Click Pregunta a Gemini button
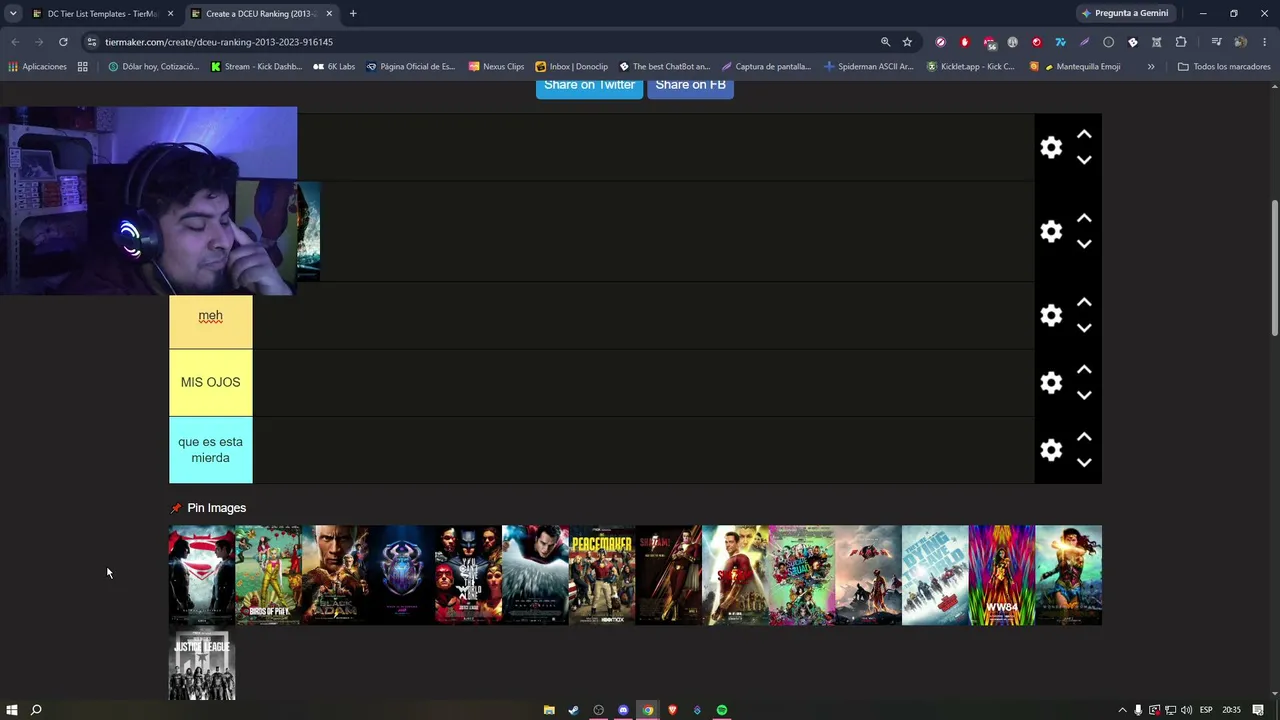Image resolution: width=1280 pixels, height=720 pixels. [x=1125, y=14]
